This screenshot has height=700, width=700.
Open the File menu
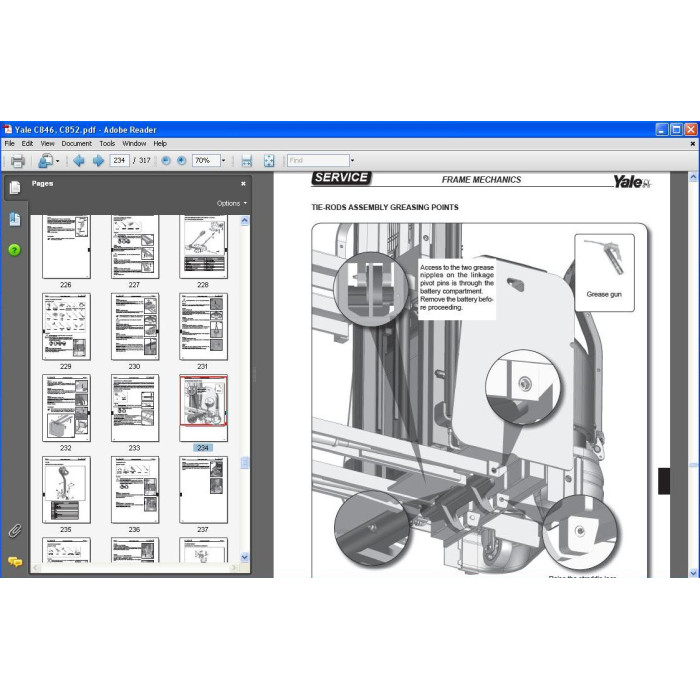(9, 143)
